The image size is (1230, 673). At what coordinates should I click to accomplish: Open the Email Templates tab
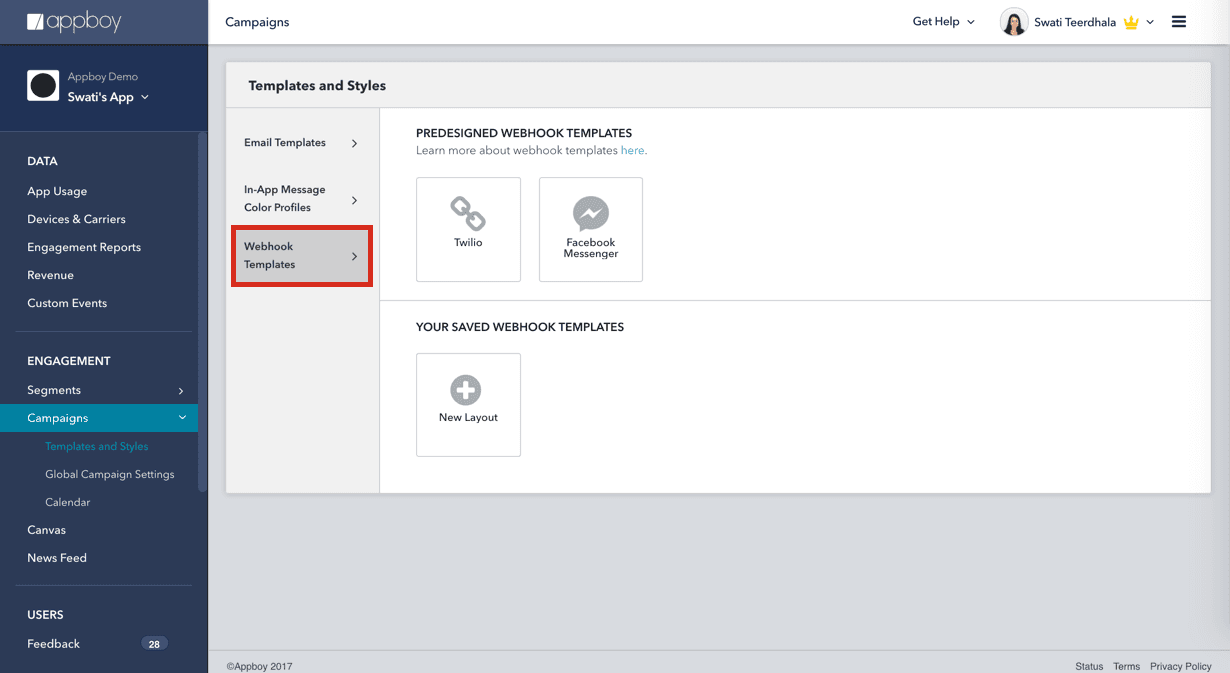(x=301, y=143)
